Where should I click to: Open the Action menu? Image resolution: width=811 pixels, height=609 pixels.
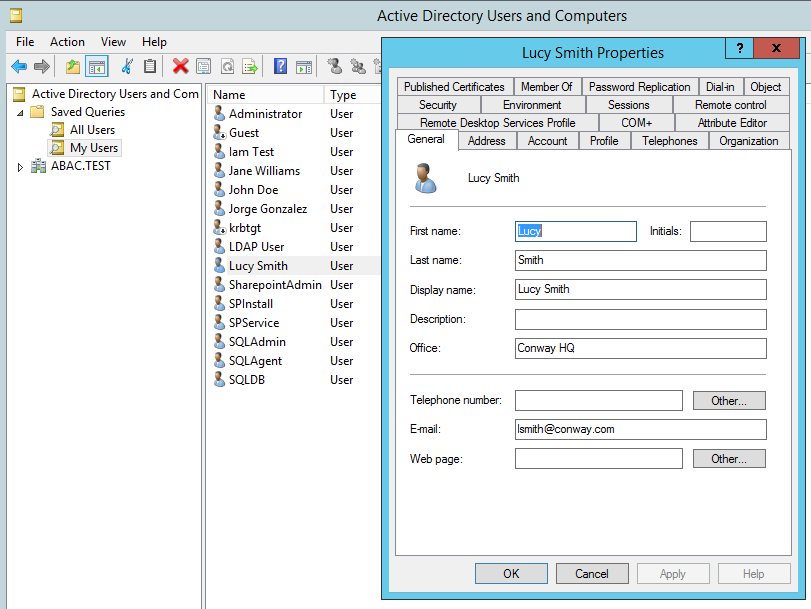pyautogui.click(x=67, y=42)
